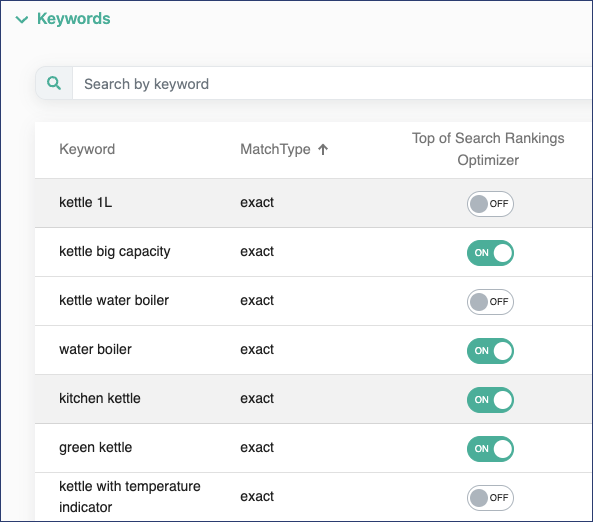Select the 'kitchen kettle' keyword

click(x=100, y=398)
